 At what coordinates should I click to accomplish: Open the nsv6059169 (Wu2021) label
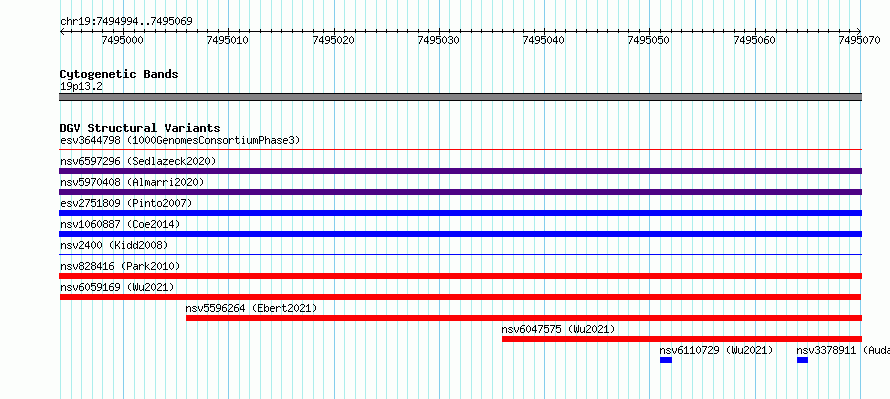click(117, 287)
